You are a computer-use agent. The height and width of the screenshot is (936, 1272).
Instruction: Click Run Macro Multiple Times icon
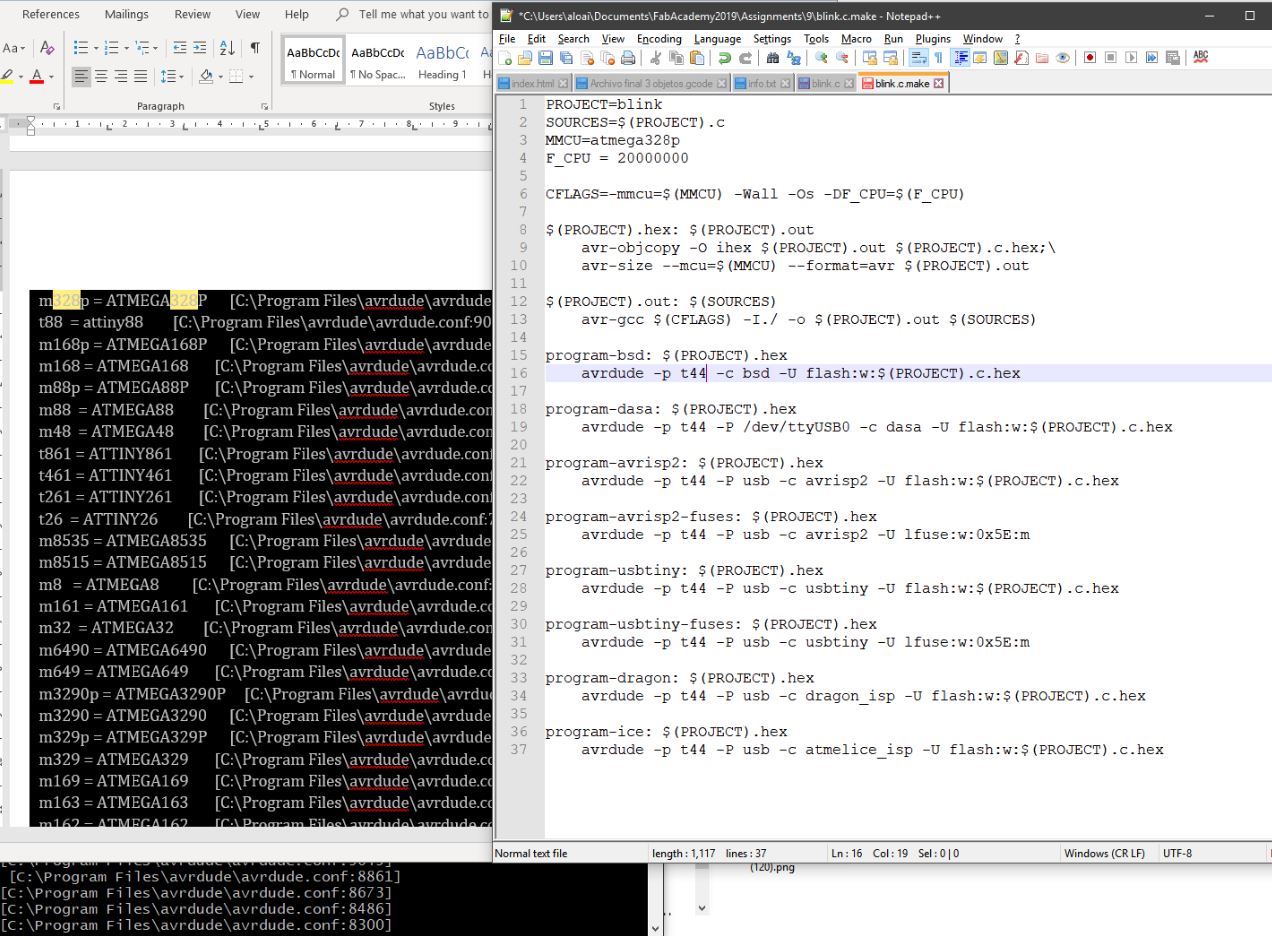coord(1152,58)
